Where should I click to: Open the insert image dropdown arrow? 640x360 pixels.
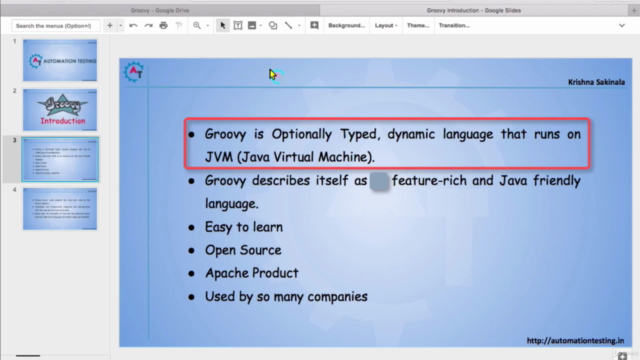pyautogui.click(x=261, y=25)
